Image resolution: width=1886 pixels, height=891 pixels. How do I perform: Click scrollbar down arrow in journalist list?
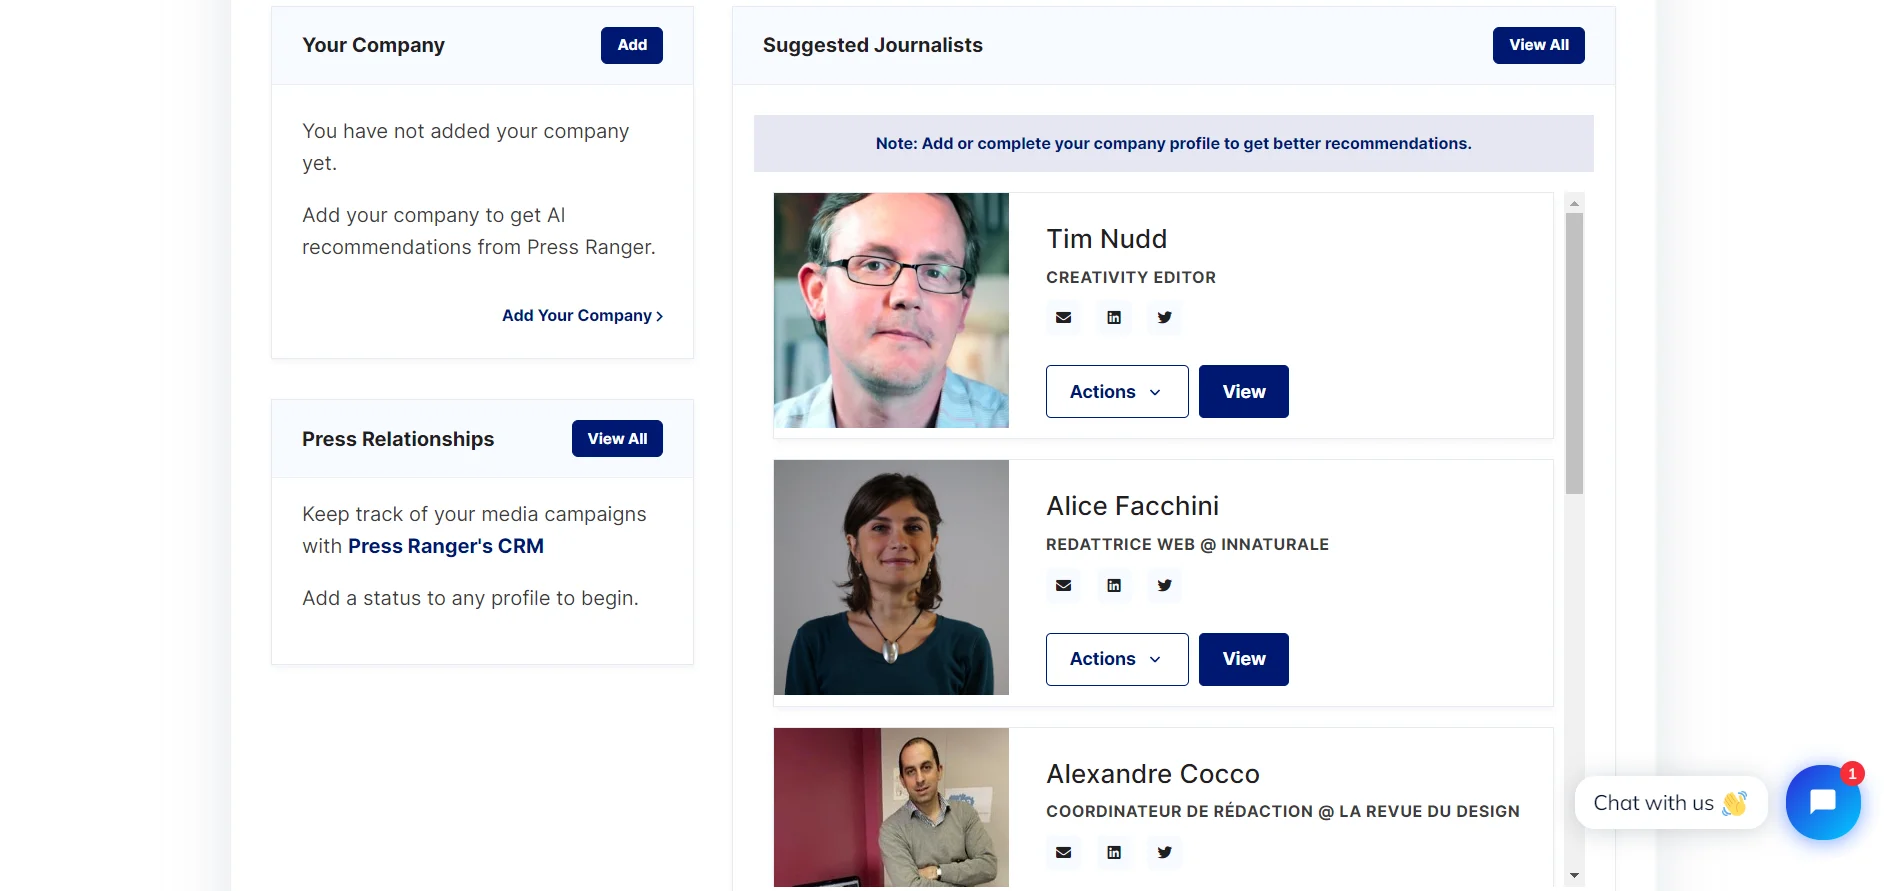(1574, 876)
